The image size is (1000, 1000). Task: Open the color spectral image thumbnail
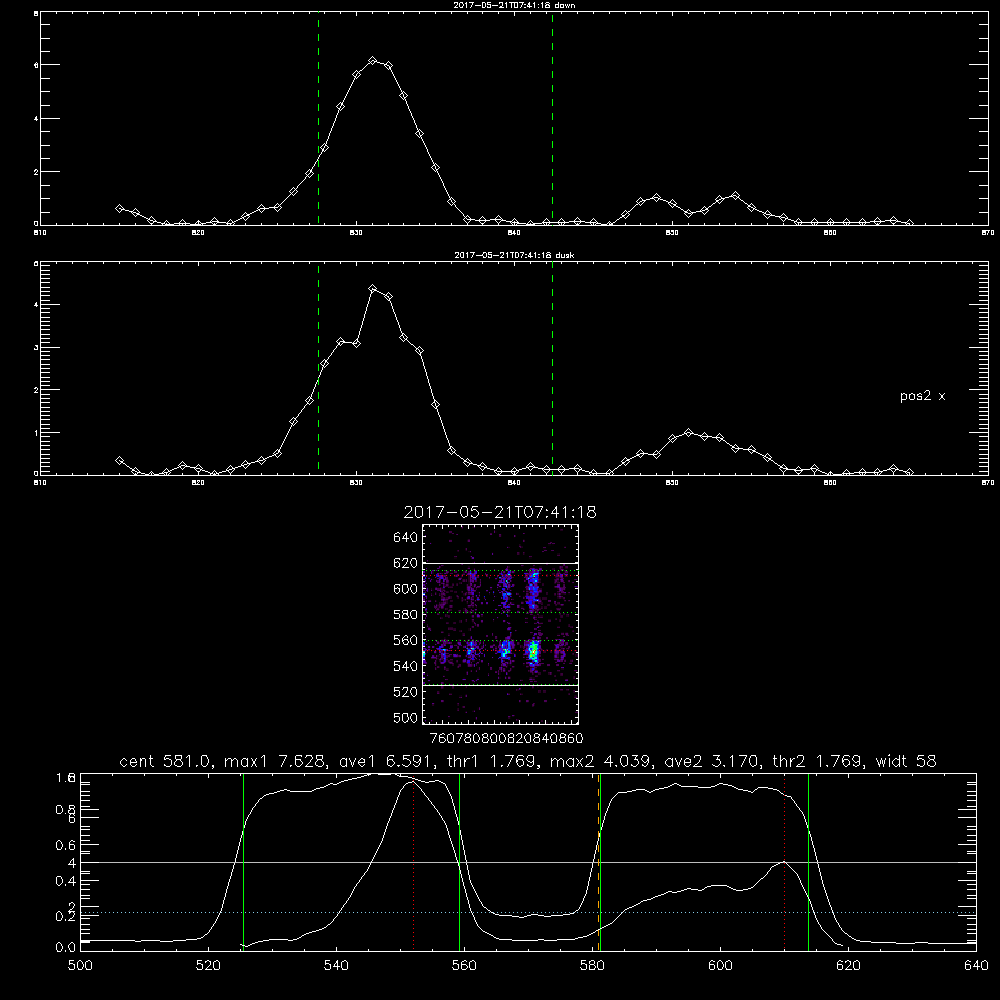501,624
